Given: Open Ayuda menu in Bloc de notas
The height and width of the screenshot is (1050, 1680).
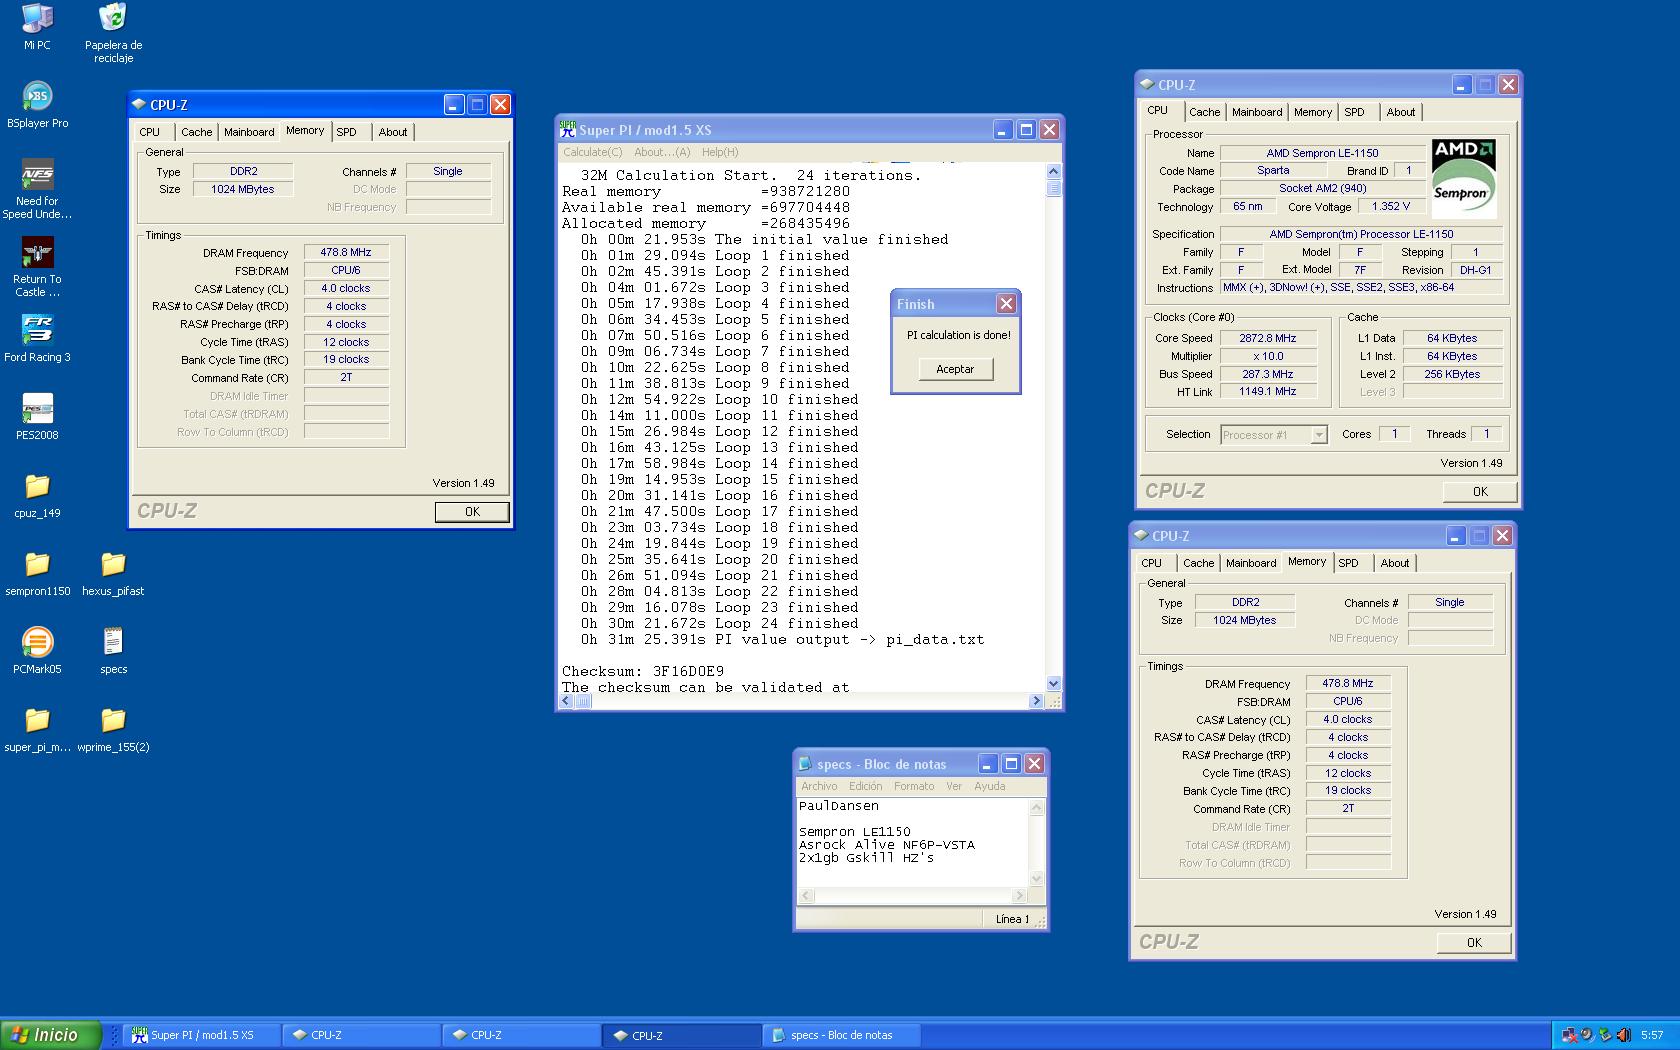Looking at the screenshot, I should 989,786.
